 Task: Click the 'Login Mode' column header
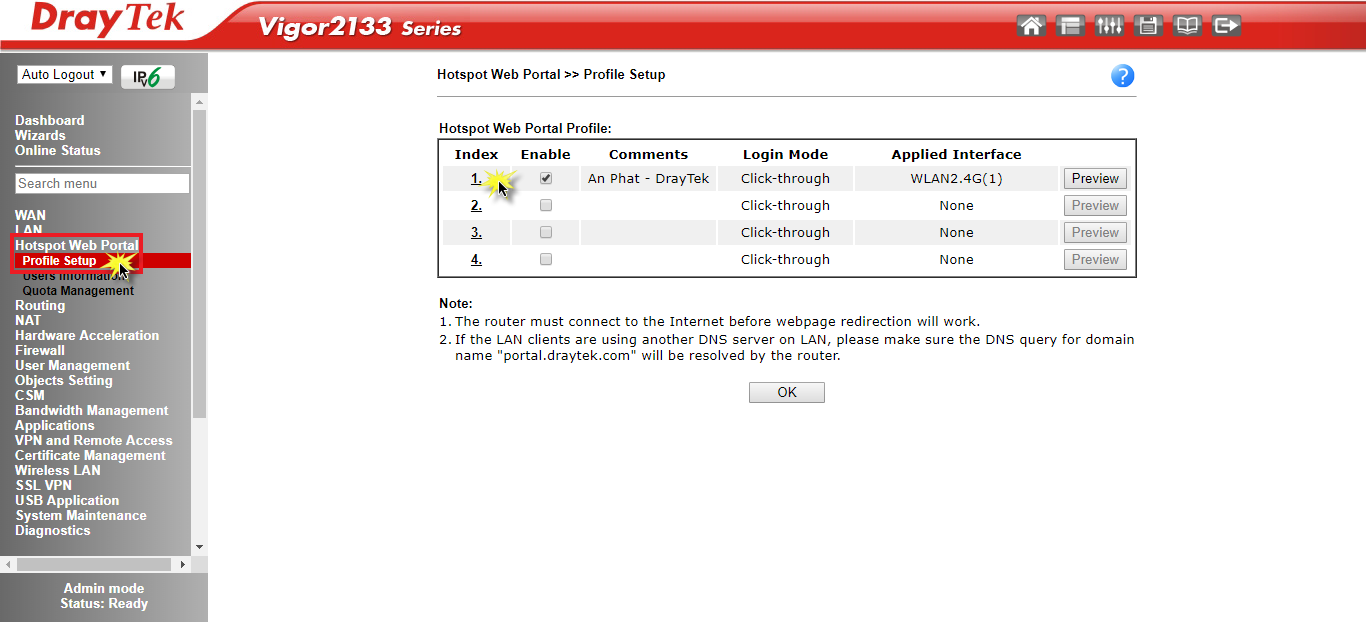pyautogui.click(x=785, y=154)
